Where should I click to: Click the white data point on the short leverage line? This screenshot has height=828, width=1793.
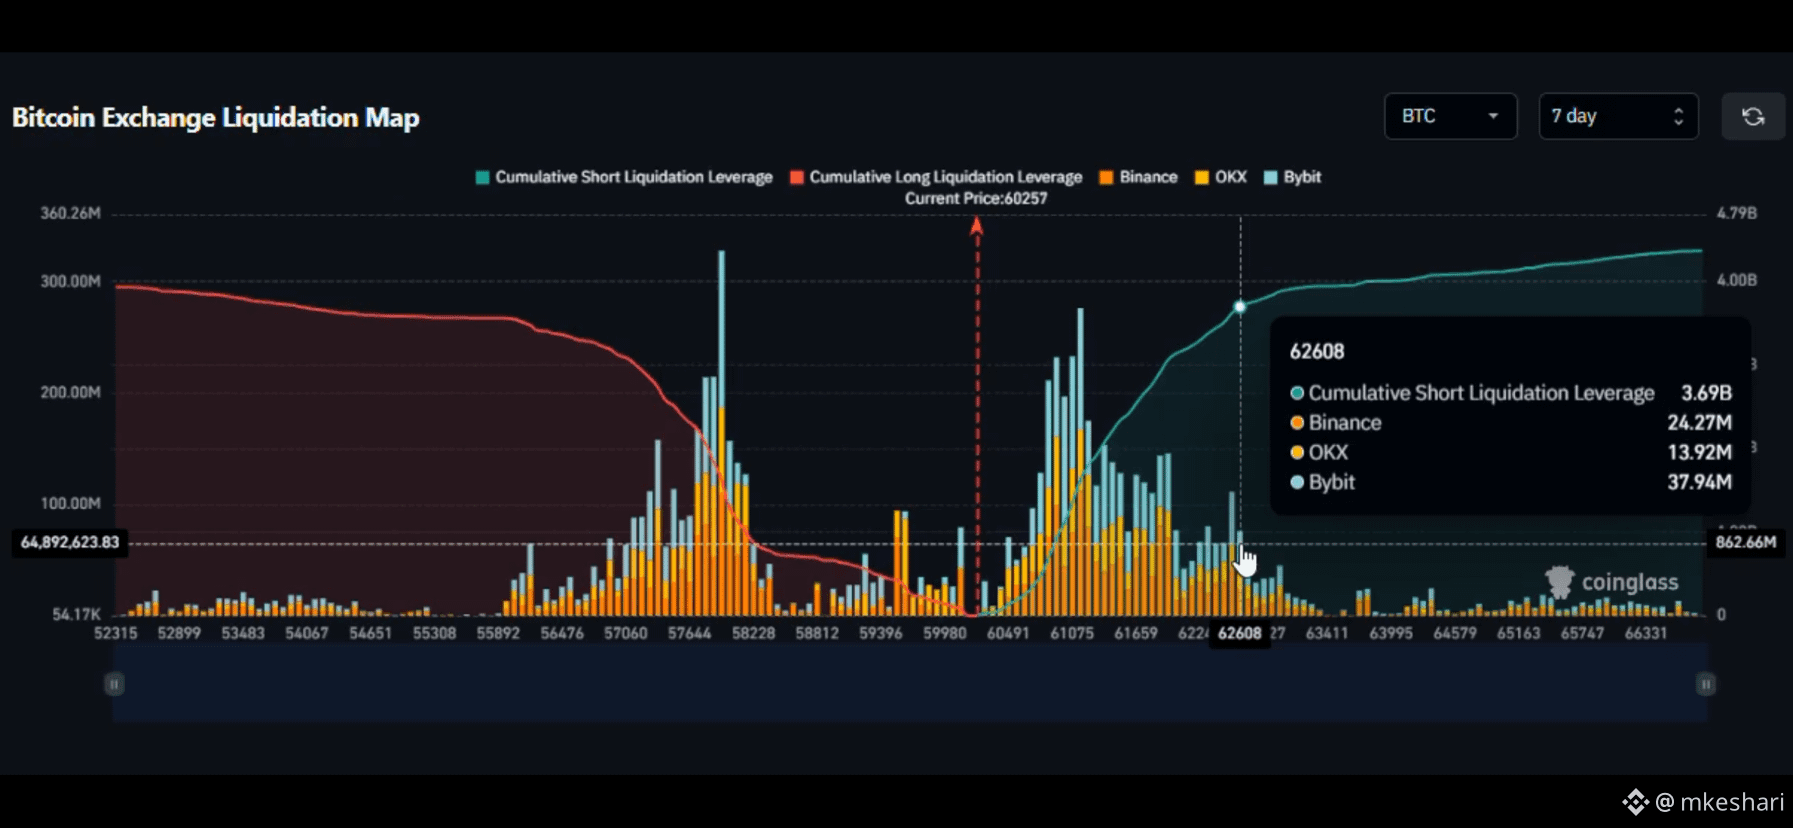point(1240,307)
